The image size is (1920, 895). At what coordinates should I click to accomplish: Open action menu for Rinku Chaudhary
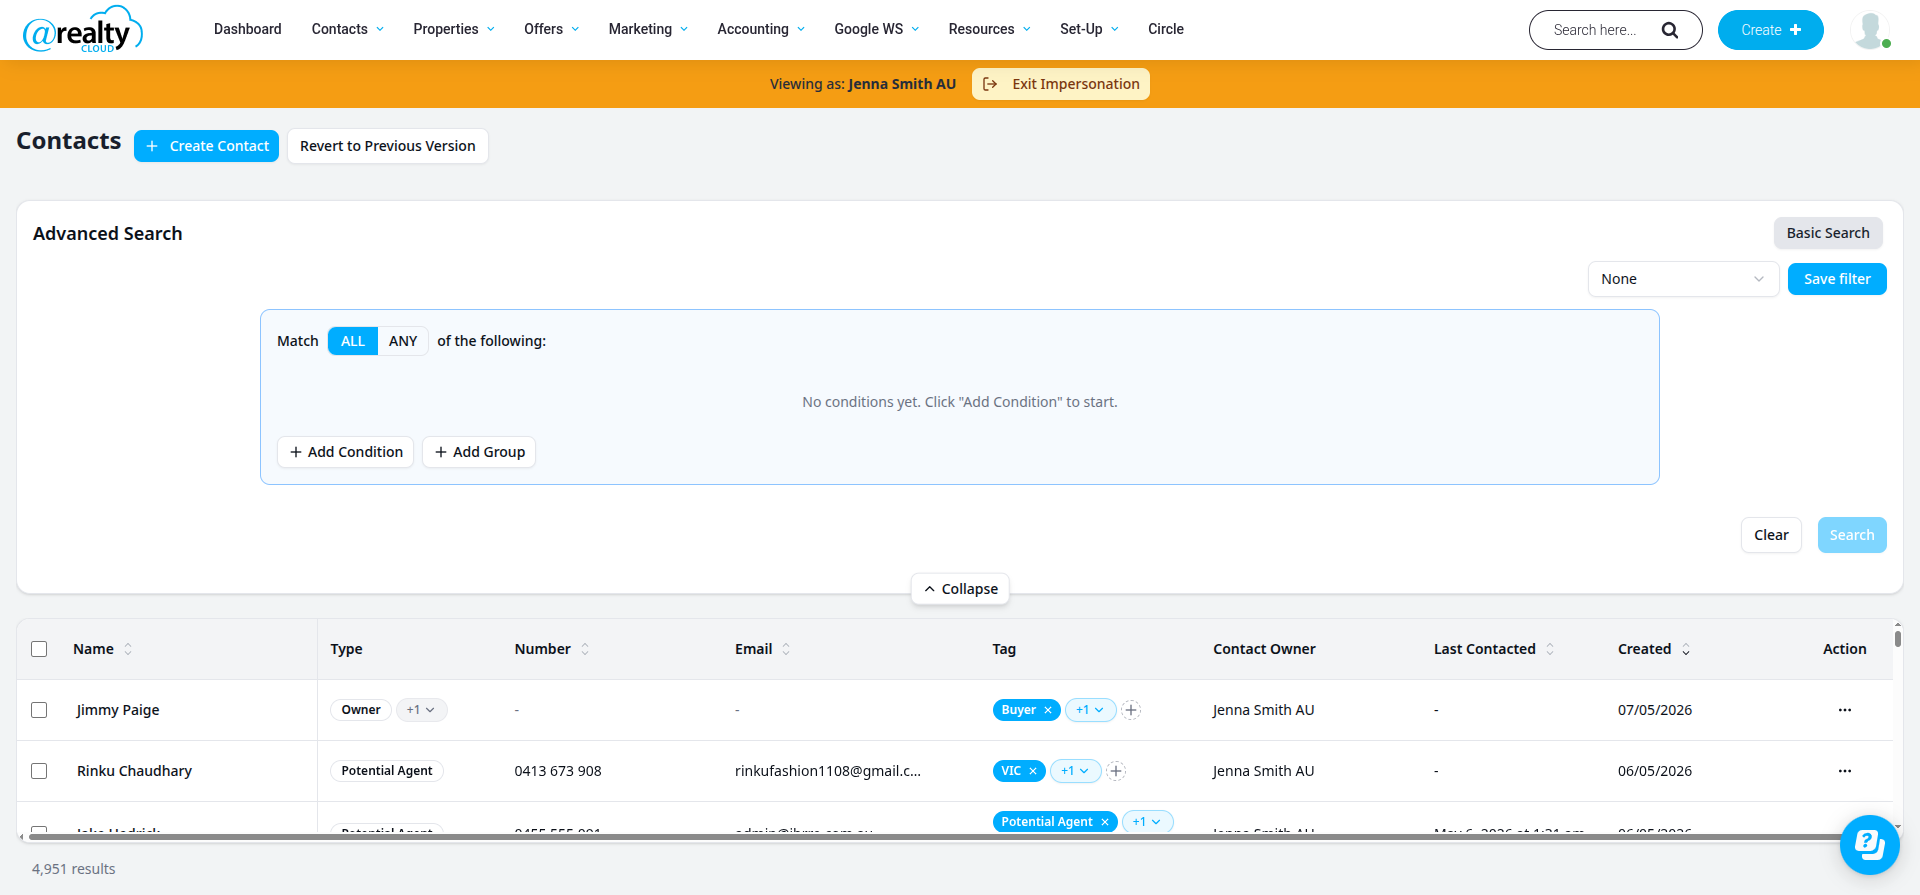(x=1844, y=771)
